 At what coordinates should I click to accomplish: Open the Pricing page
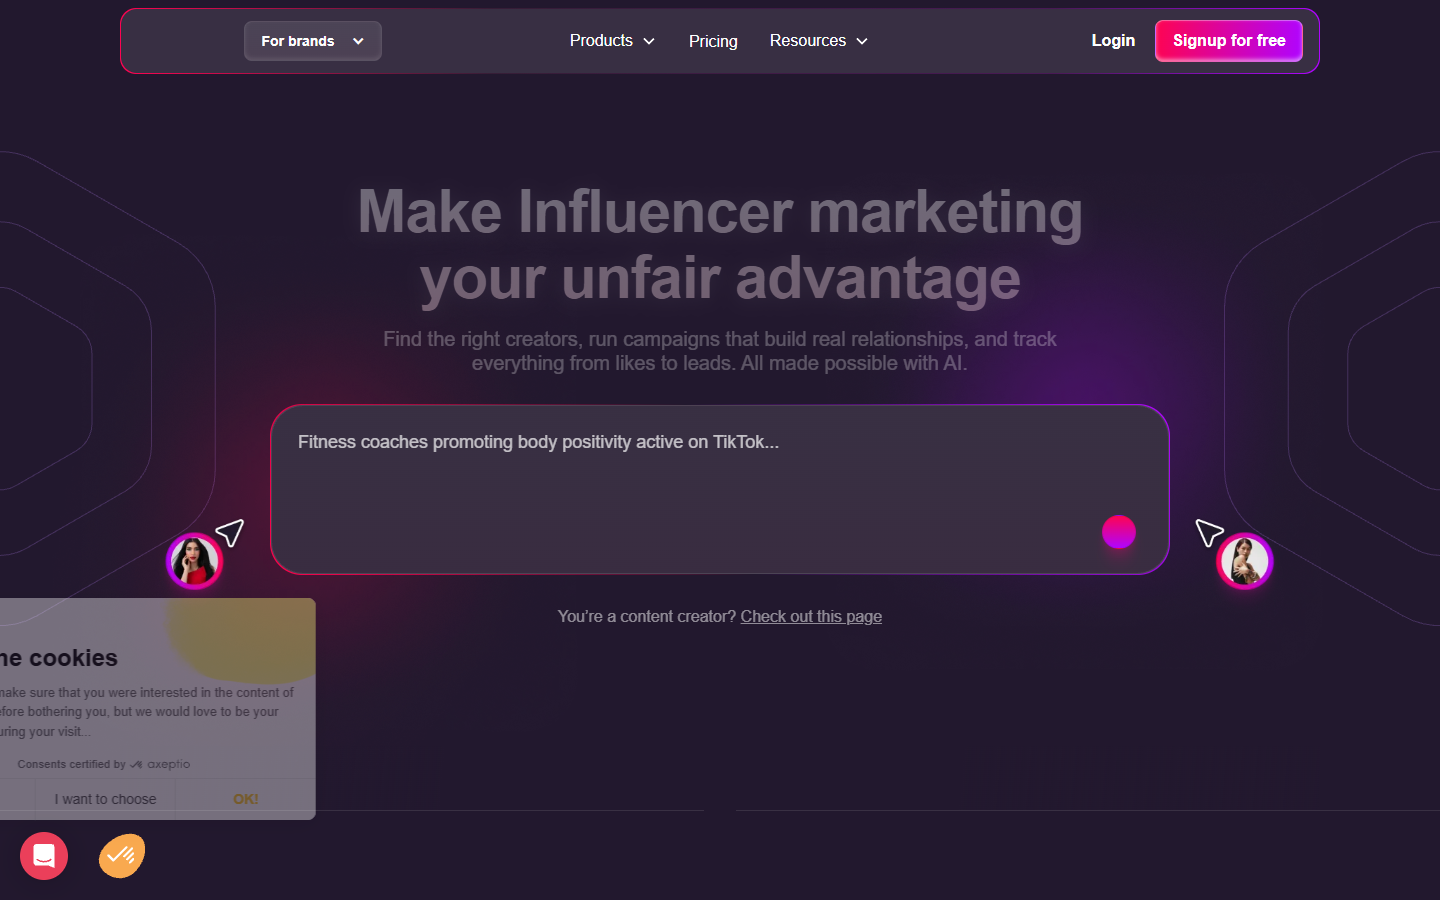713,41
